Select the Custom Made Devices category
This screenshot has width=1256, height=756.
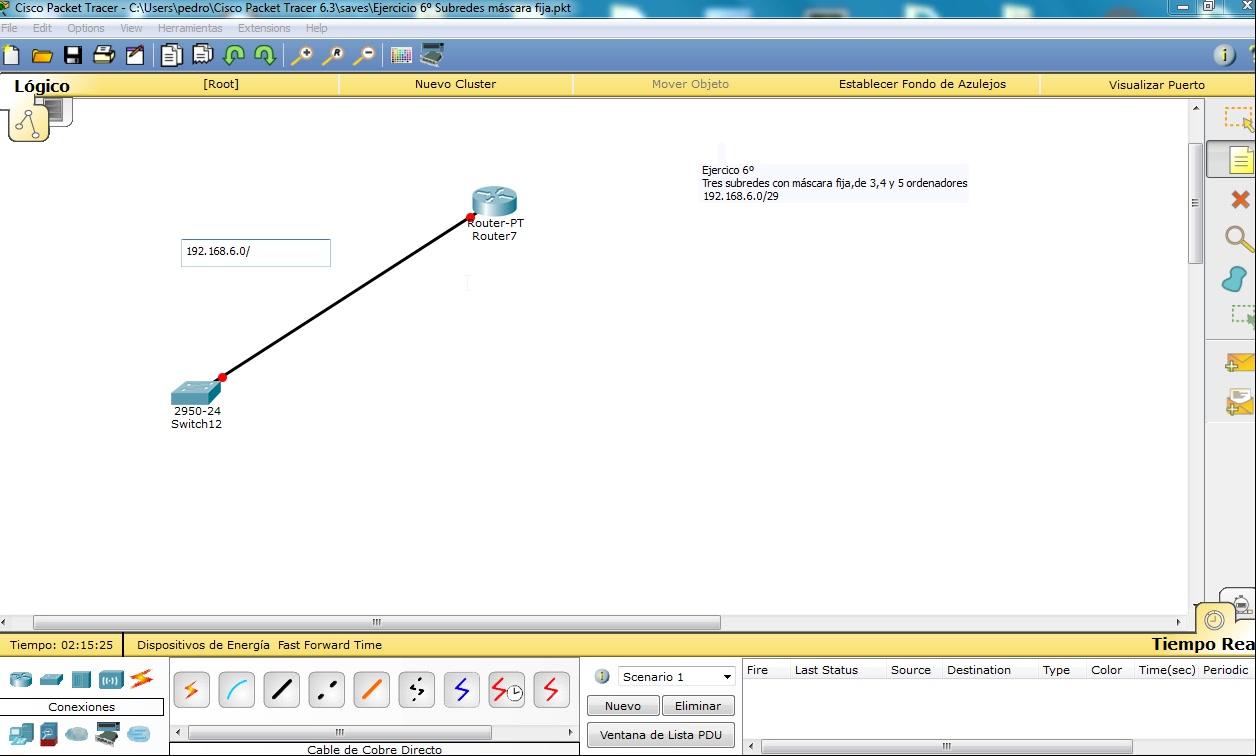[107, 735]
